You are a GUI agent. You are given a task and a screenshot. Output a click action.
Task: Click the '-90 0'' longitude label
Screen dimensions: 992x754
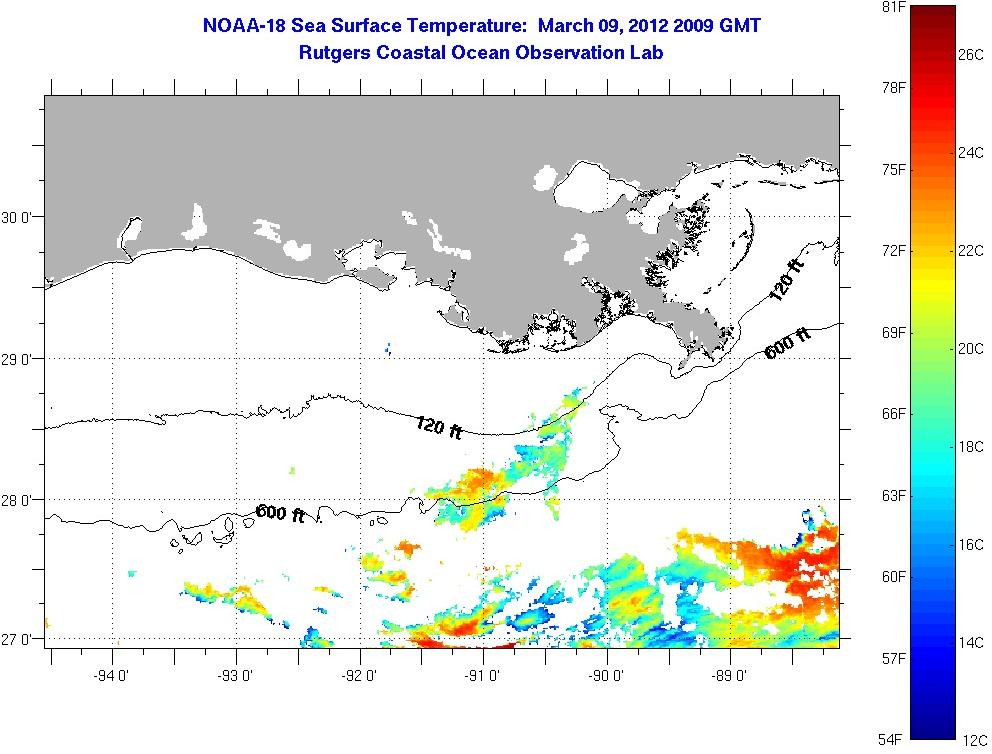[x=605, y=676]
